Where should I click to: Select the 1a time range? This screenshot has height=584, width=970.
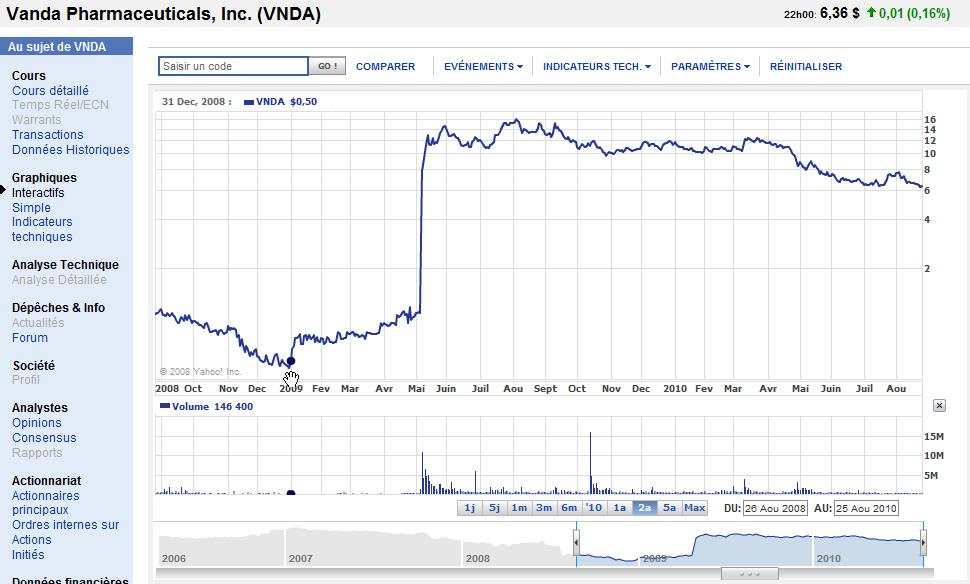tap(619, 508)
